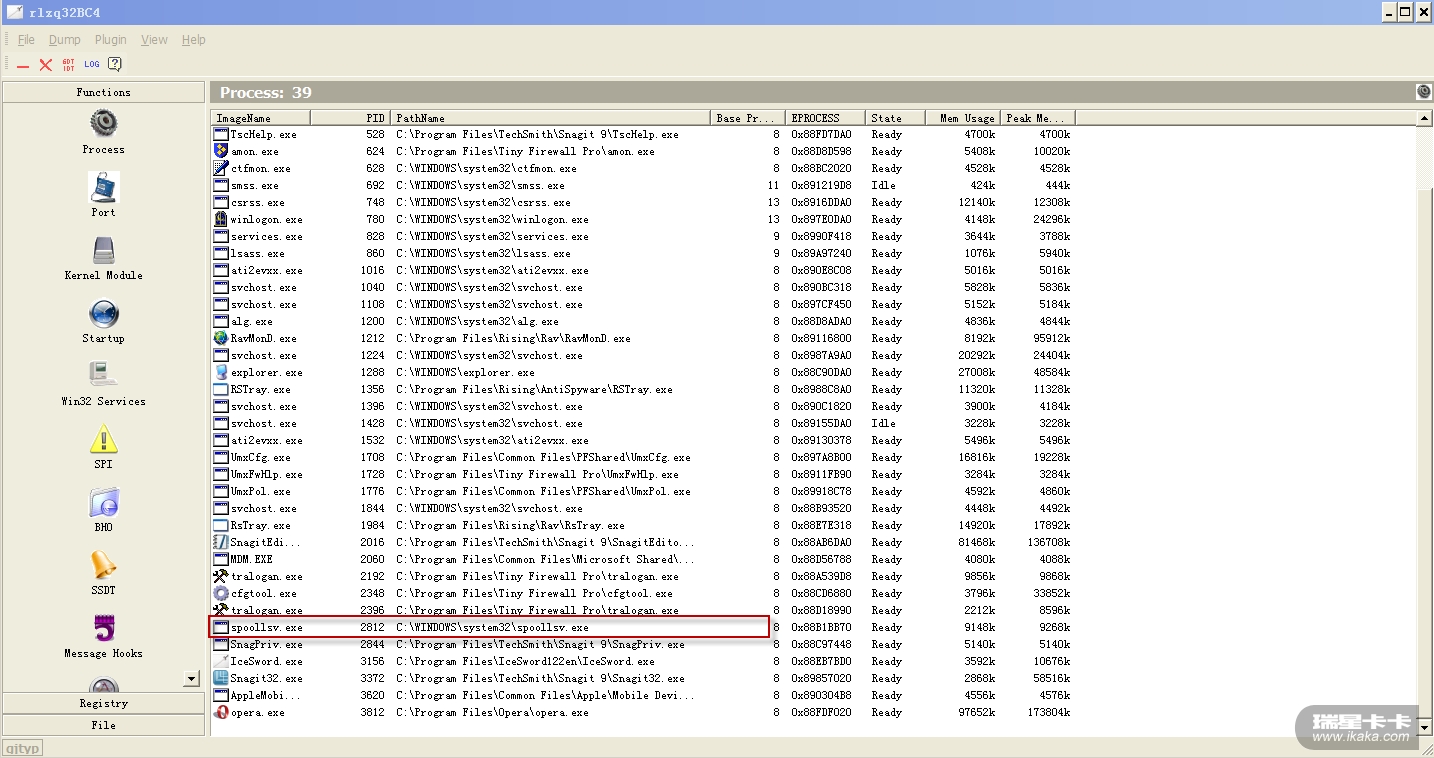Select the SPI warning icon
This screenshot has width=1434, height=758.
click(x=104, y=439)
